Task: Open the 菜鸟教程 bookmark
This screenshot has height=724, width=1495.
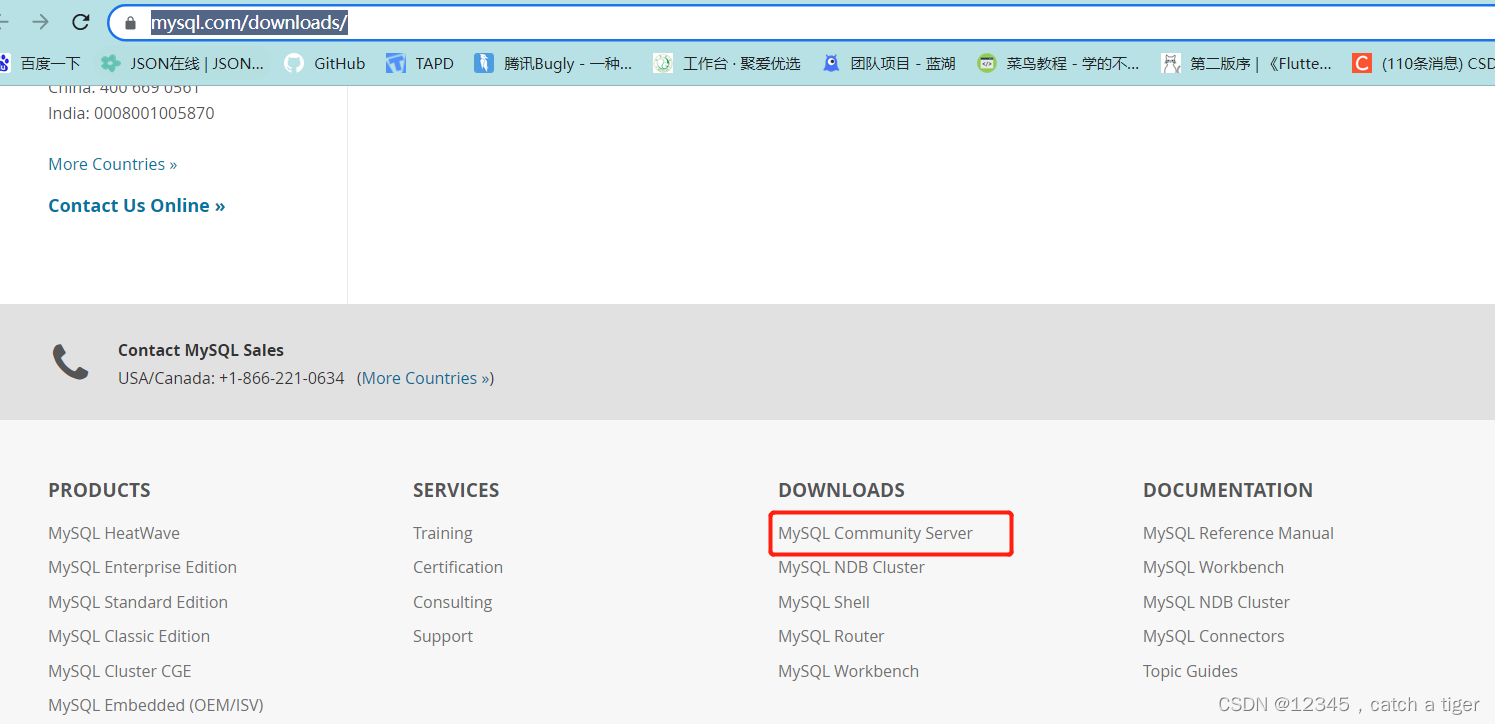Action: 1058,63
